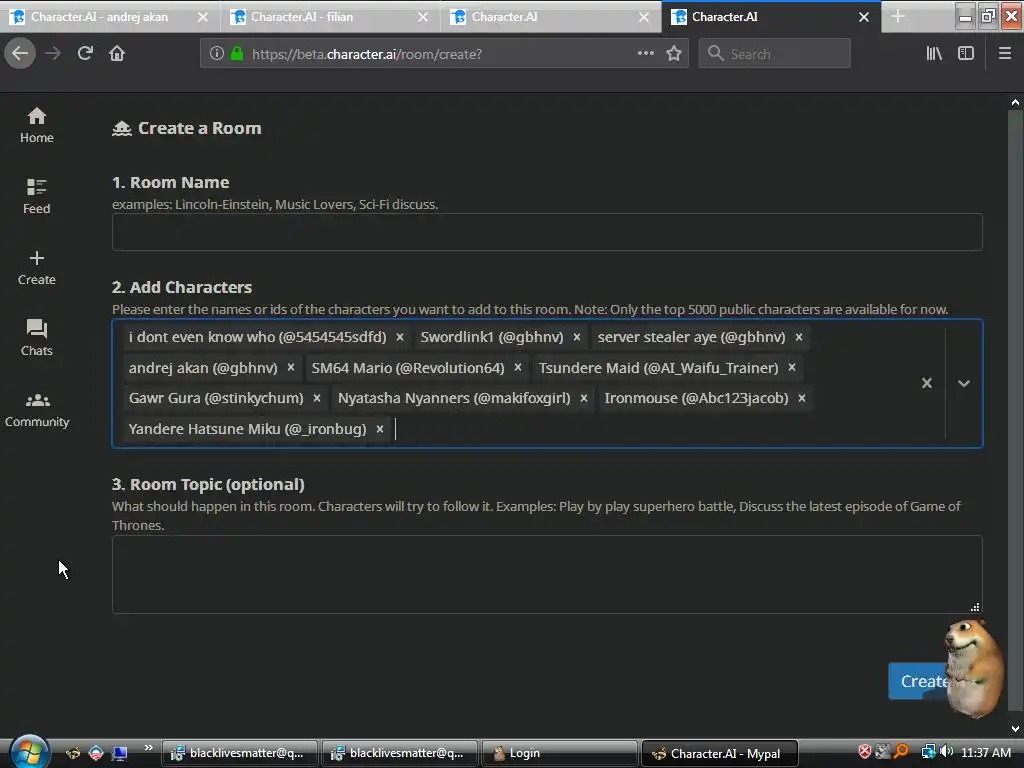The height and width of the screenshot is (768, 1024).
Task: Open the Windows Start orb
Action: 28,752
